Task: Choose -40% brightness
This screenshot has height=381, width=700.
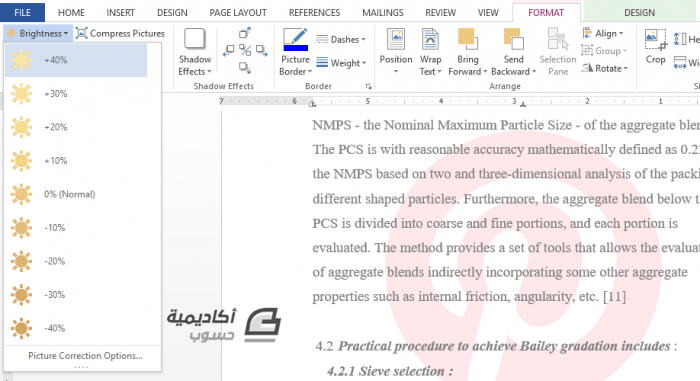Action: [76, 328]
